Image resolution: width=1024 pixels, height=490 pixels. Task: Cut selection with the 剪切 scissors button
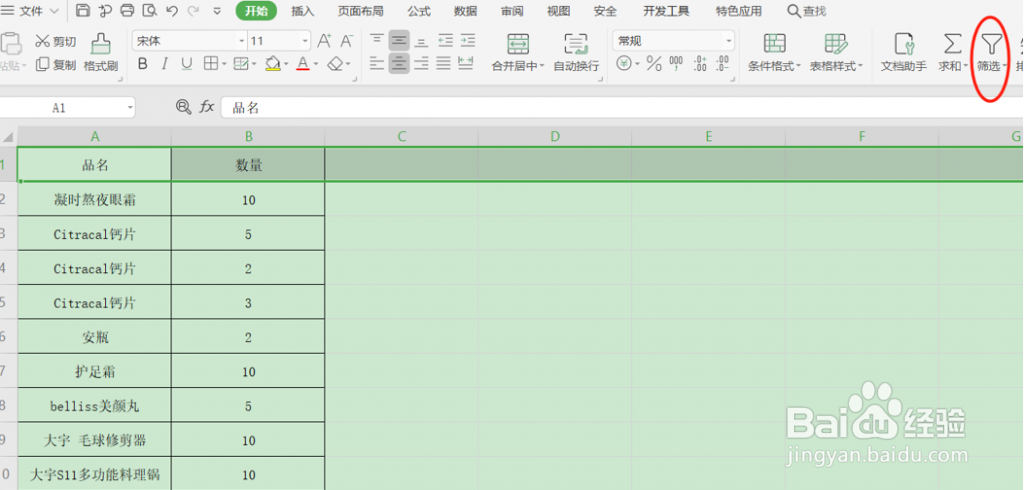coord(55,42)
